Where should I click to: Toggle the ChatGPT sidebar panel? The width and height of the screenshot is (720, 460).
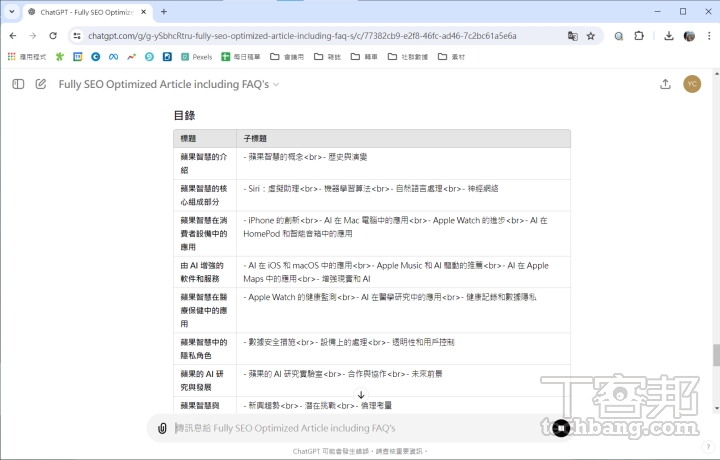18,84
